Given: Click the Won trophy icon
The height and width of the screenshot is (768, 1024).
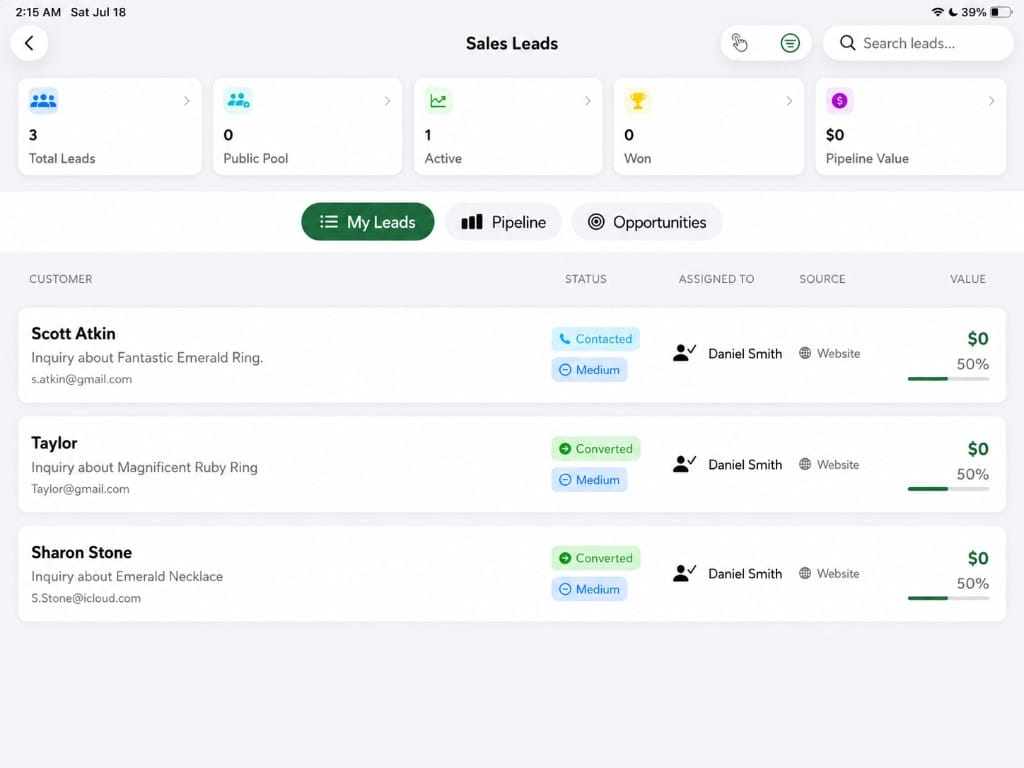Looking at the screenshot, I should click(x=638, y=101).
